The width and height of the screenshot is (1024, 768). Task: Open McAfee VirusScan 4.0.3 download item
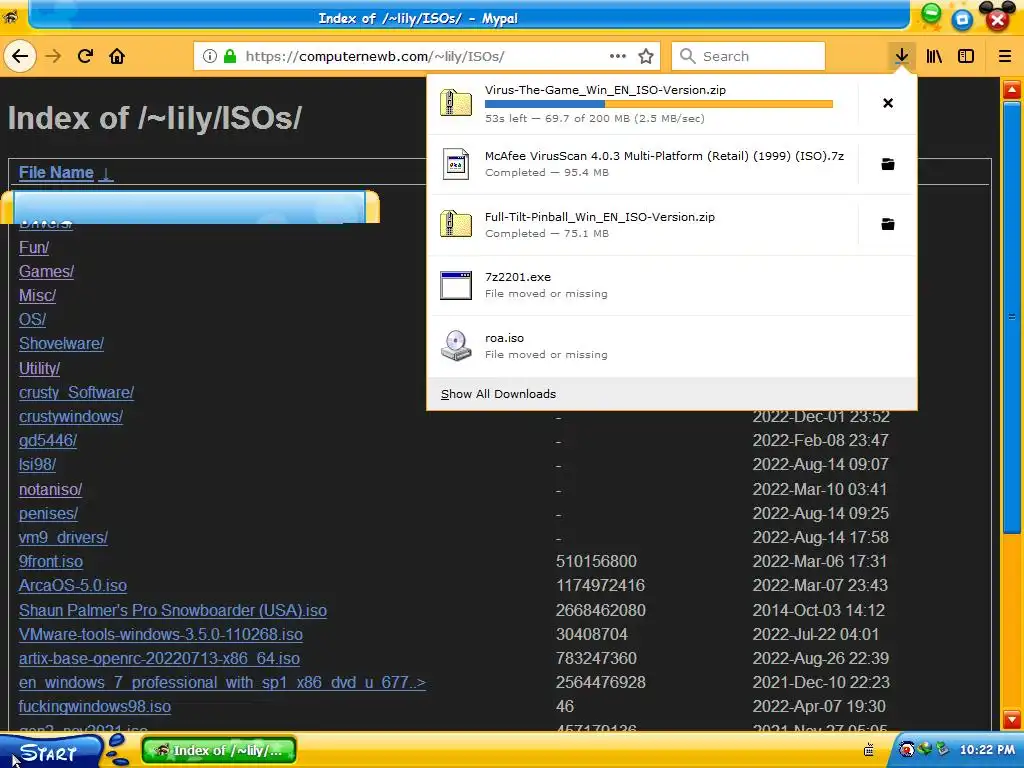[642, 164]
